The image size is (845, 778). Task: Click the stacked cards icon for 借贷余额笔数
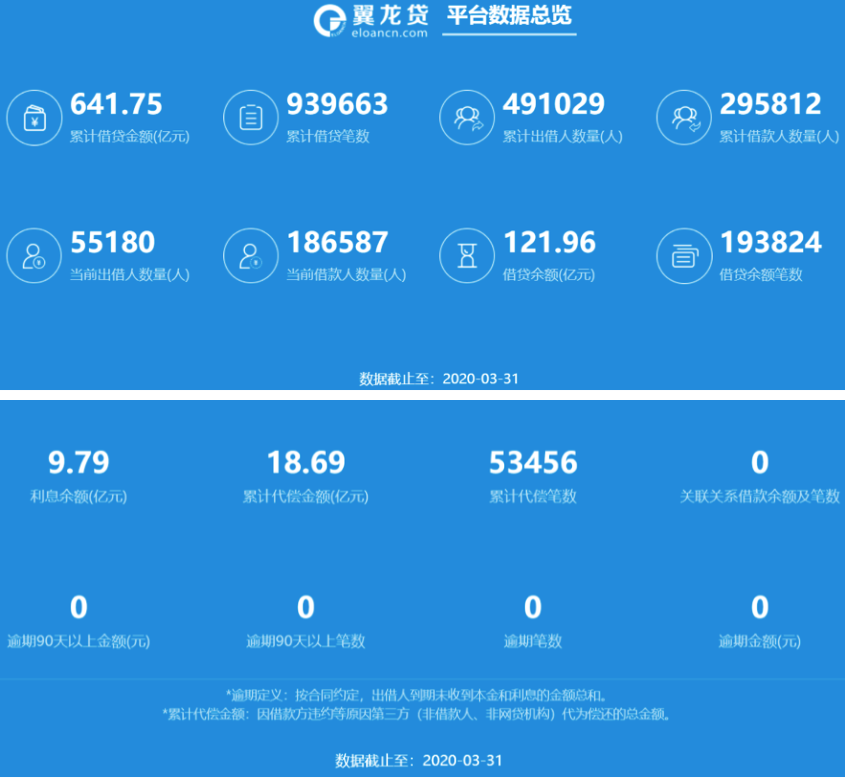click(684, 256)
